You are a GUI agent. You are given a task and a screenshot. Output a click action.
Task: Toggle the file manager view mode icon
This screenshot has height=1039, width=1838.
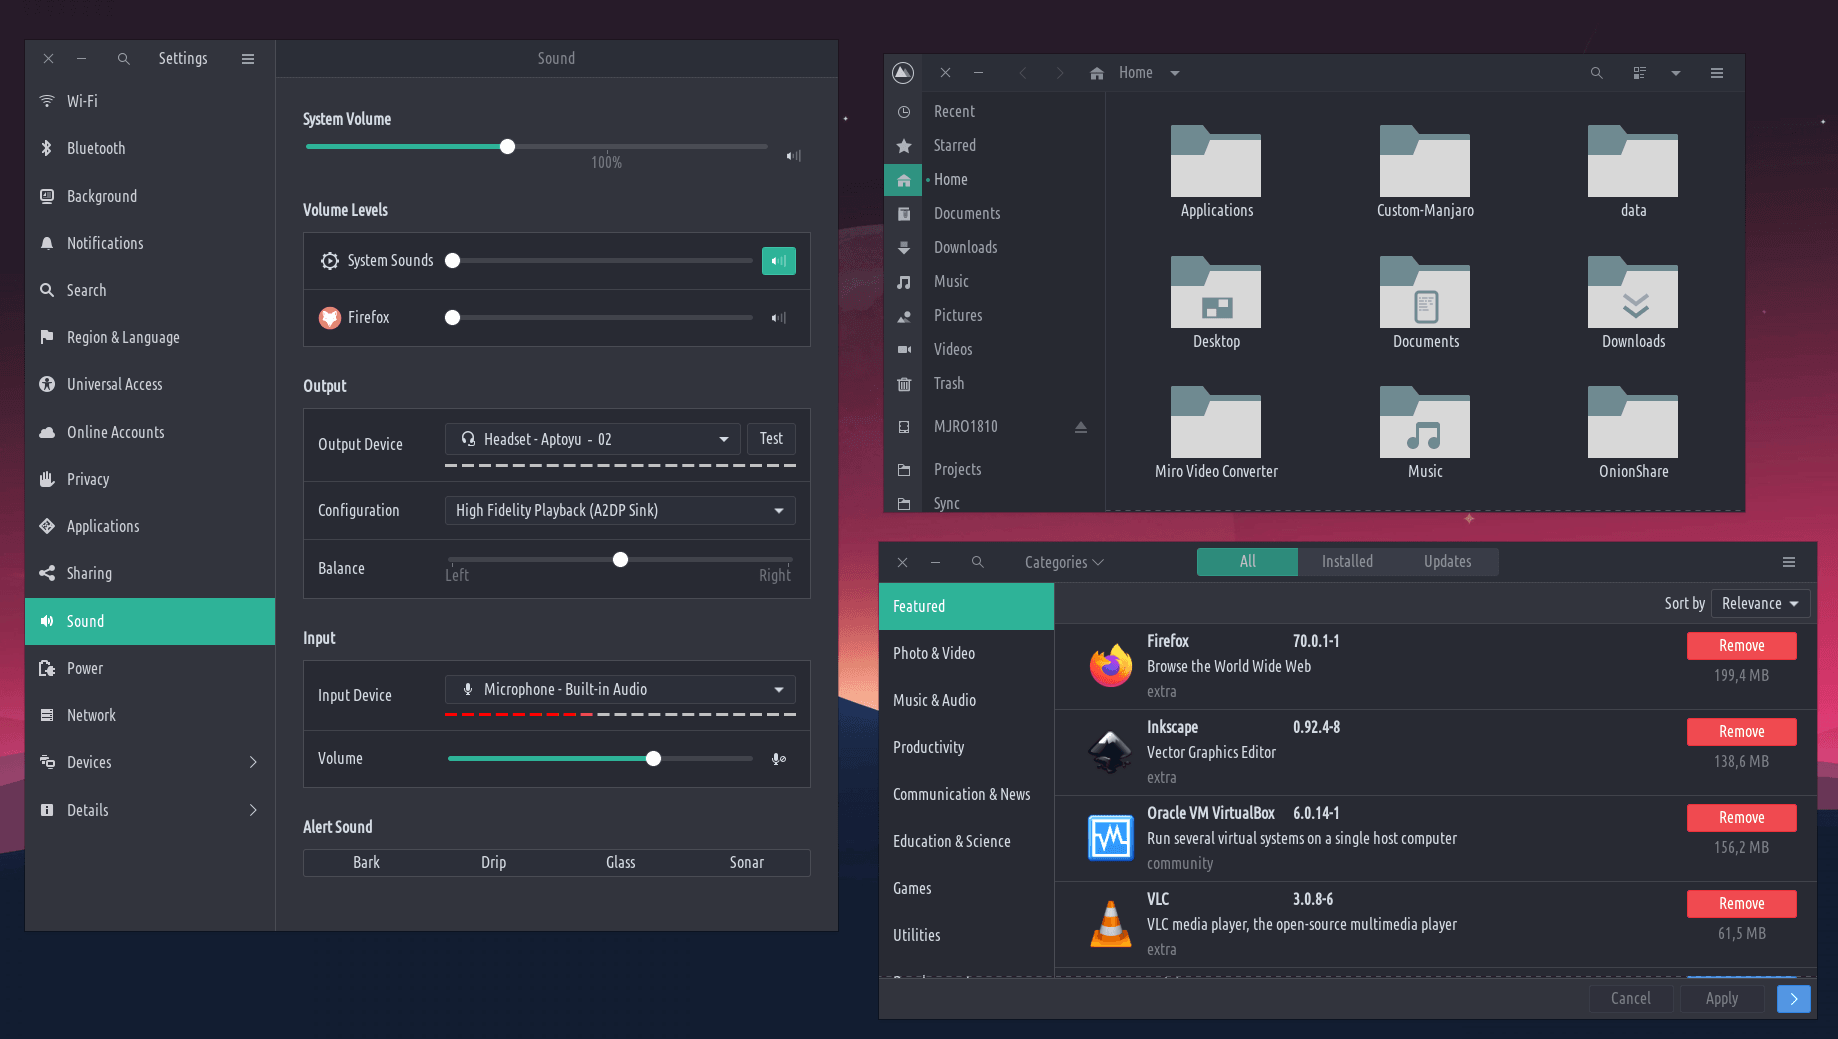pos(1639,73)
